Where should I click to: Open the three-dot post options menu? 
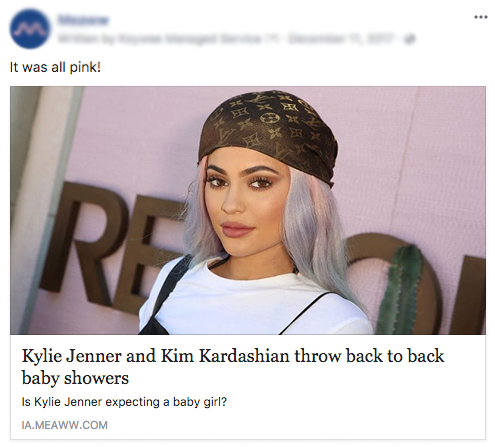point(481,17)
